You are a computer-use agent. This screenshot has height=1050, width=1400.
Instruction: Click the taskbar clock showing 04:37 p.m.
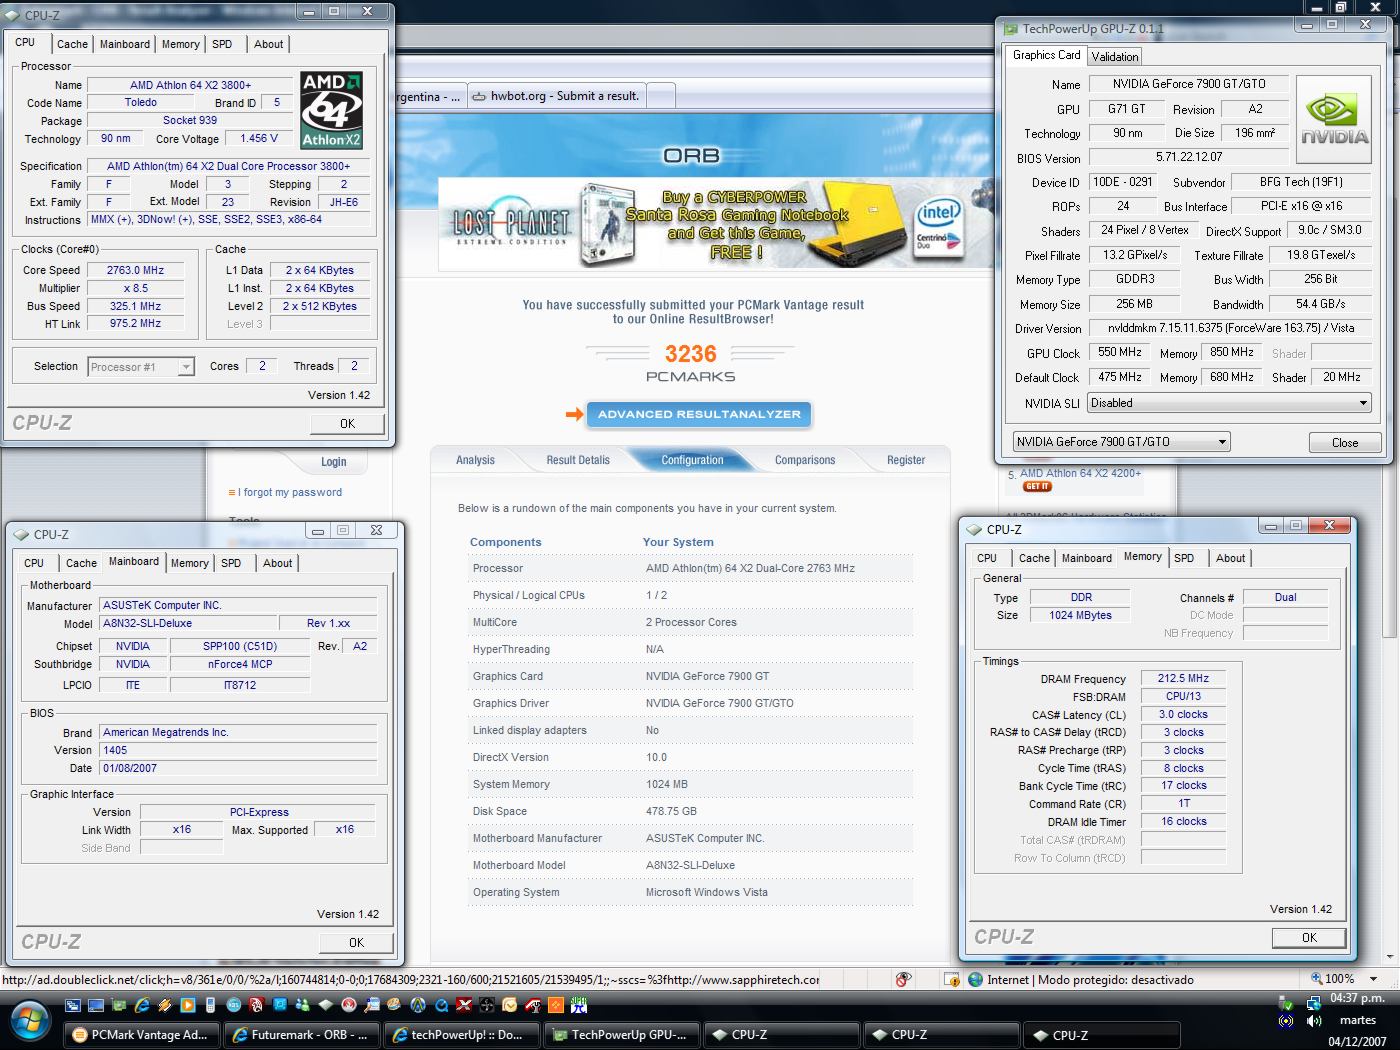[x=1357, y=998]
